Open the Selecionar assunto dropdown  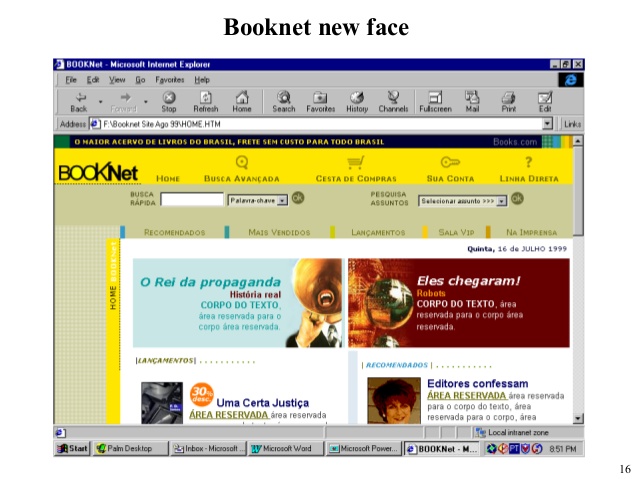coord(501,201)
